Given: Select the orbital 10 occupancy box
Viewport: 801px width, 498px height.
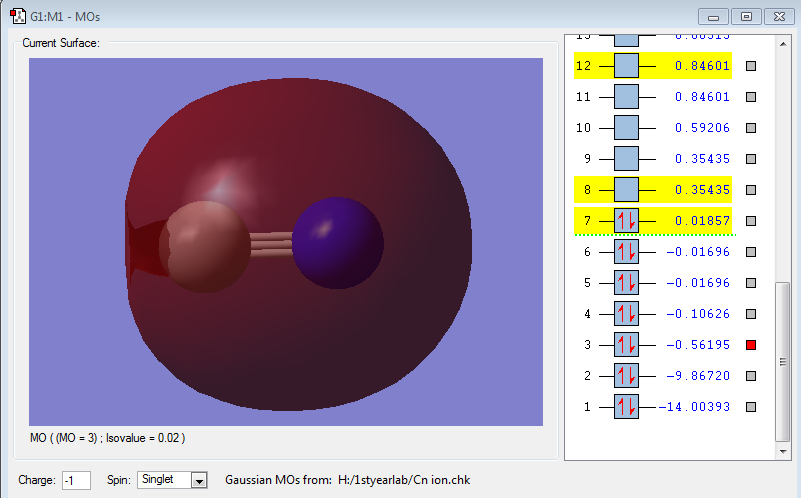Looking at the screenshot, I should 626,128.
